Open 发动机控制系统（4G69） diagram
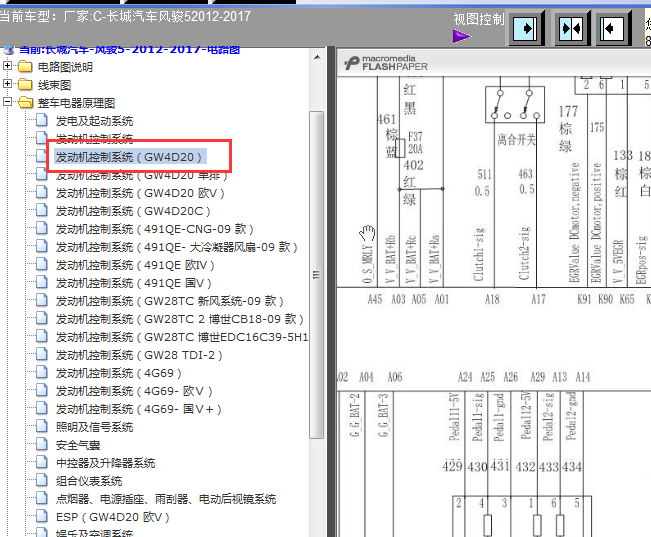Image resolution: width=651 pixels, height=537 pixels. [119, 373]
